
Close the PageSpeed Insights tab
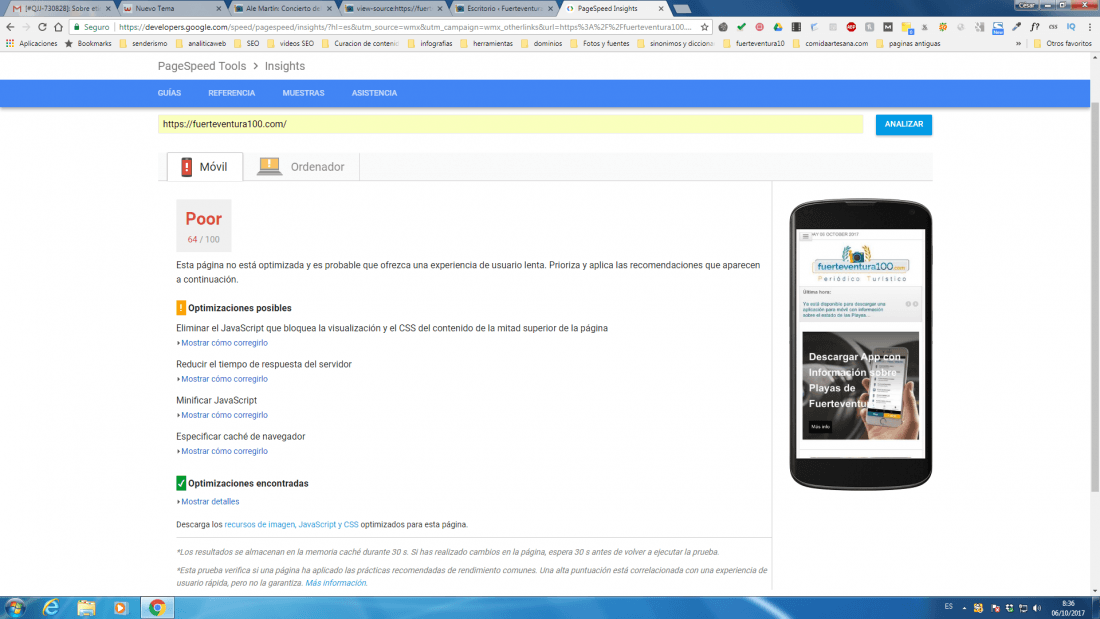click(x=661, y=8)
